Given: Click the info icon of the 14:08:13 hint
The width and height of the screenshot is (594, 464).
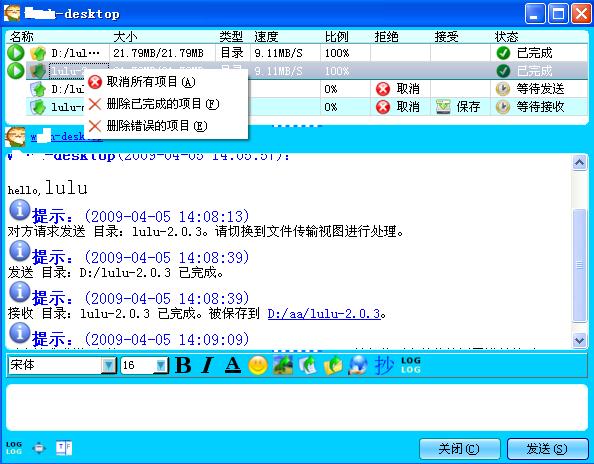Looking at the screenshot, I should click(x=20, y=210).
